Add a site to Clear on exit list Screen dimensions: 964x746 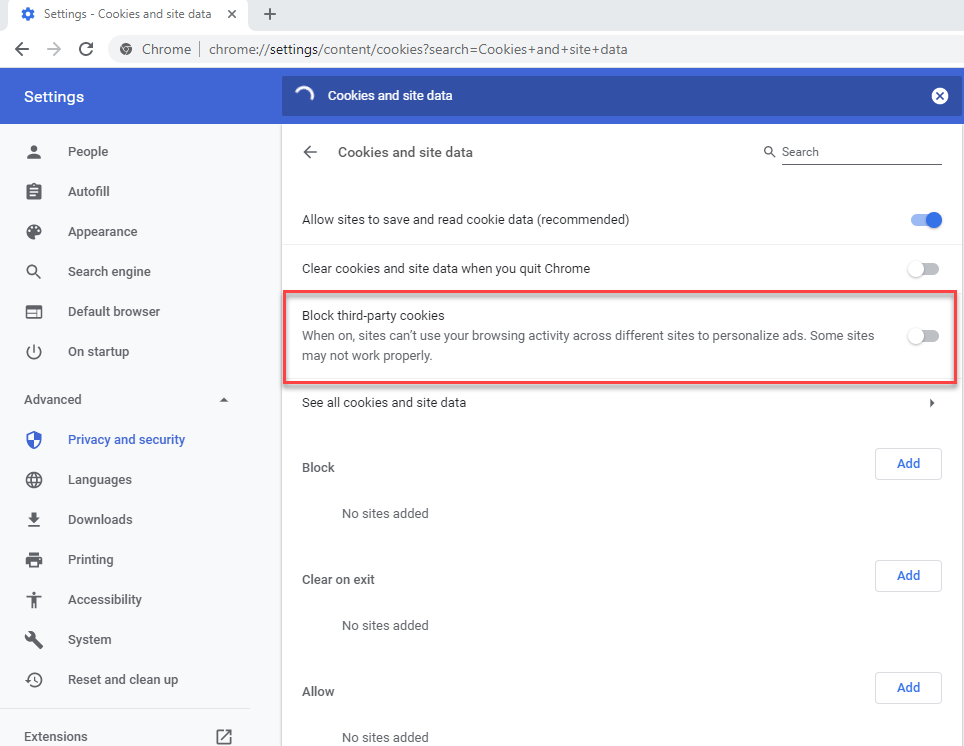coord(907,576)
